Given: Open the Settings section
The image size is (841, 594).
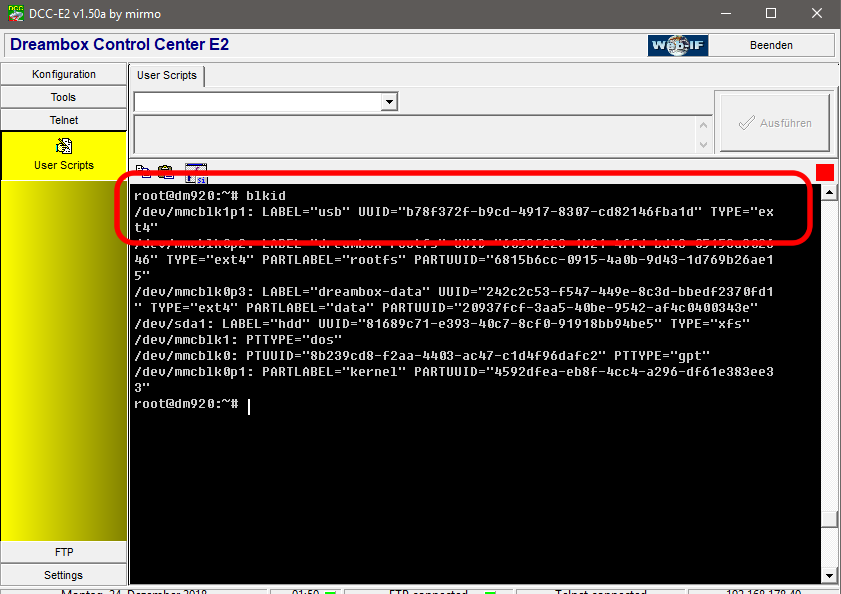Looking at the screenshot, I should click(x=64, y=575).
